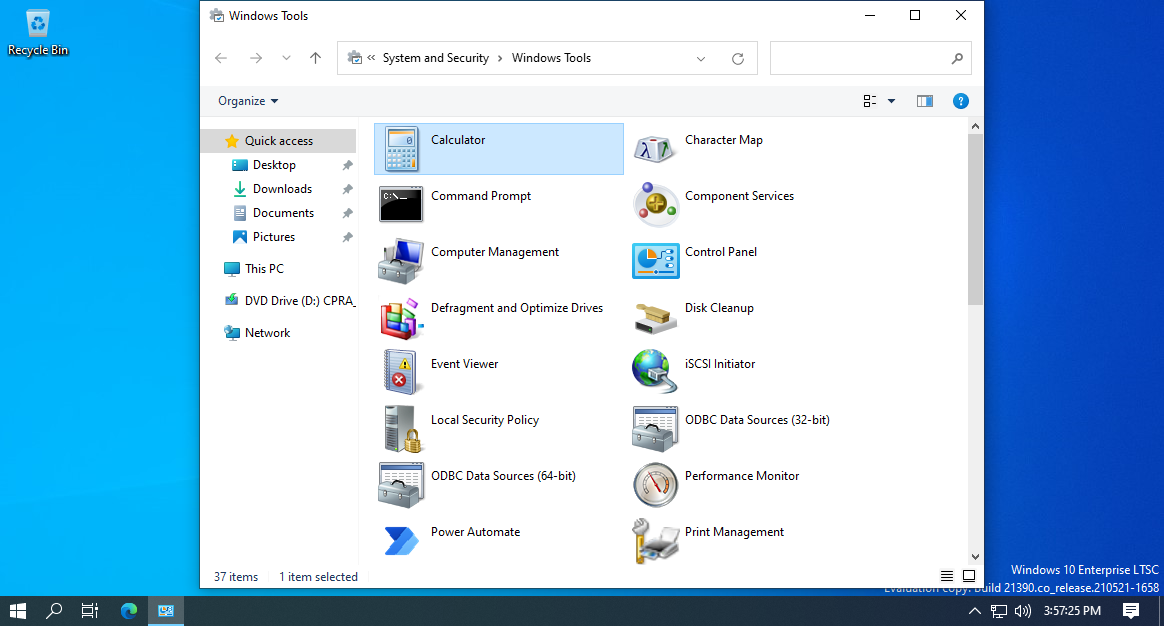Viewport: 1164px width, 626px height.
Task: Click the Computer Management icon
Action: point(401,261)
